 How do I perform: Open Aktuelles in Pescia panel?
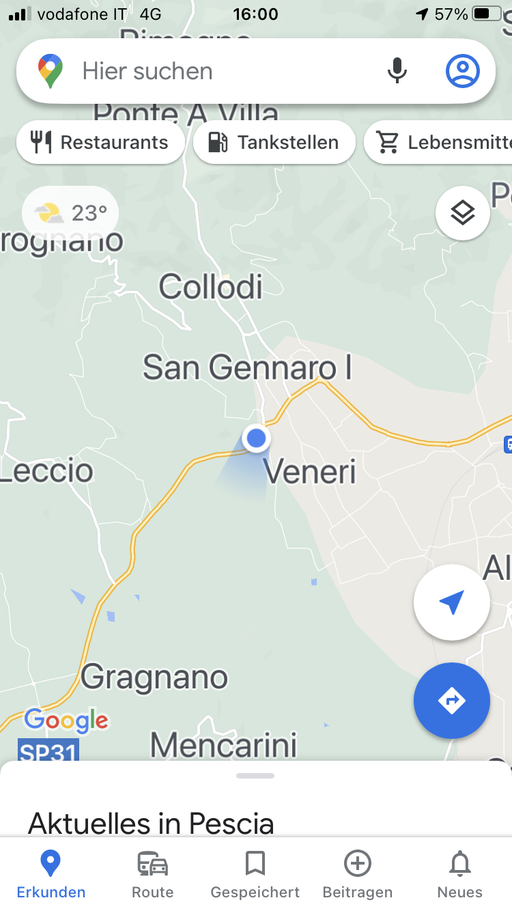click(151, 823)
